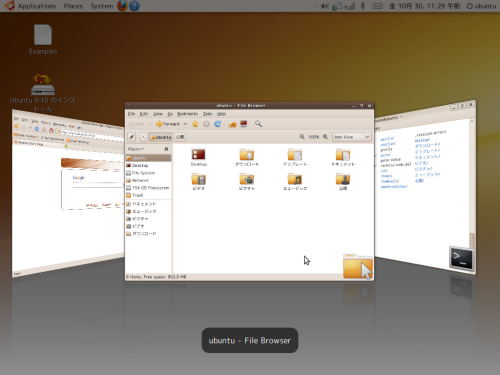Select ビデオ bookmark in the Places sidebar
Viewport: 500px width, 375px height.
(x=149, y=226)
